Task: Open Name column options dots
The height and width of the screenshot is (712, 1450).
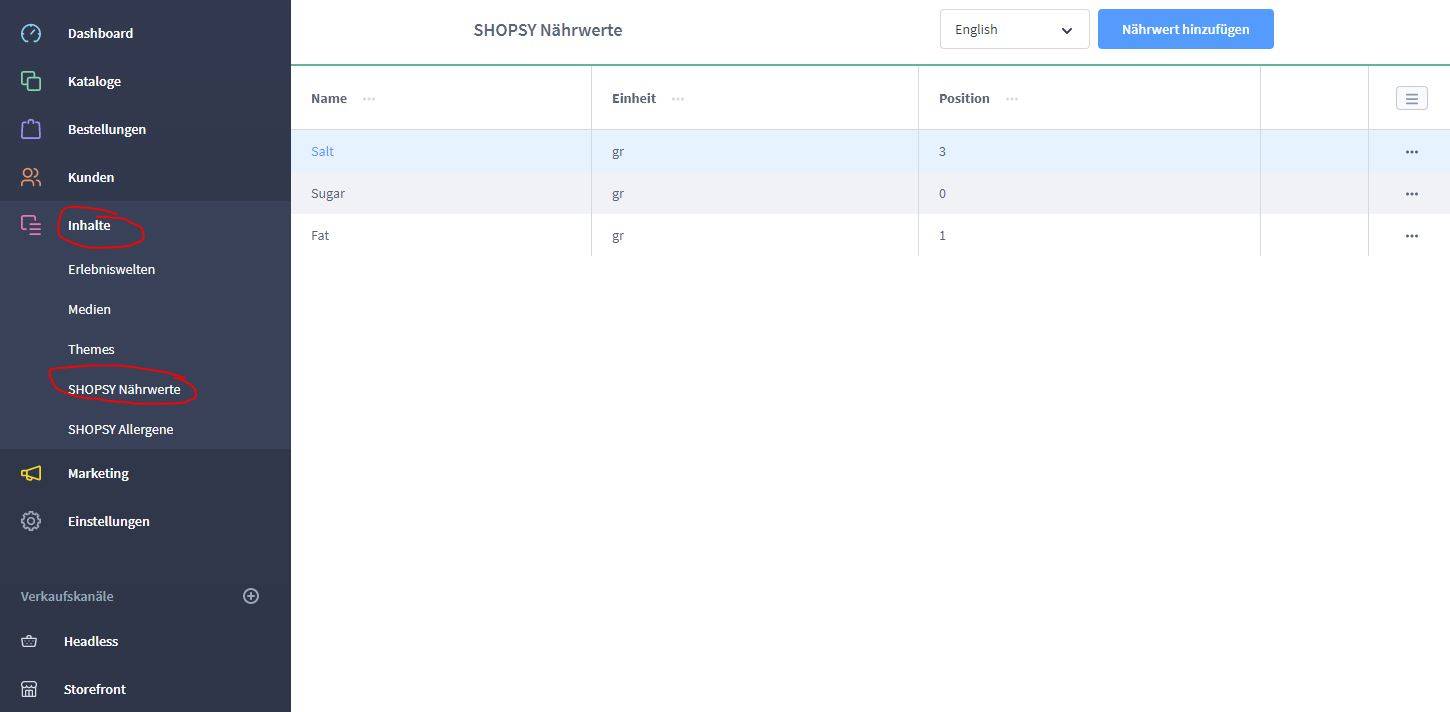Action: [x=369, y=98]
